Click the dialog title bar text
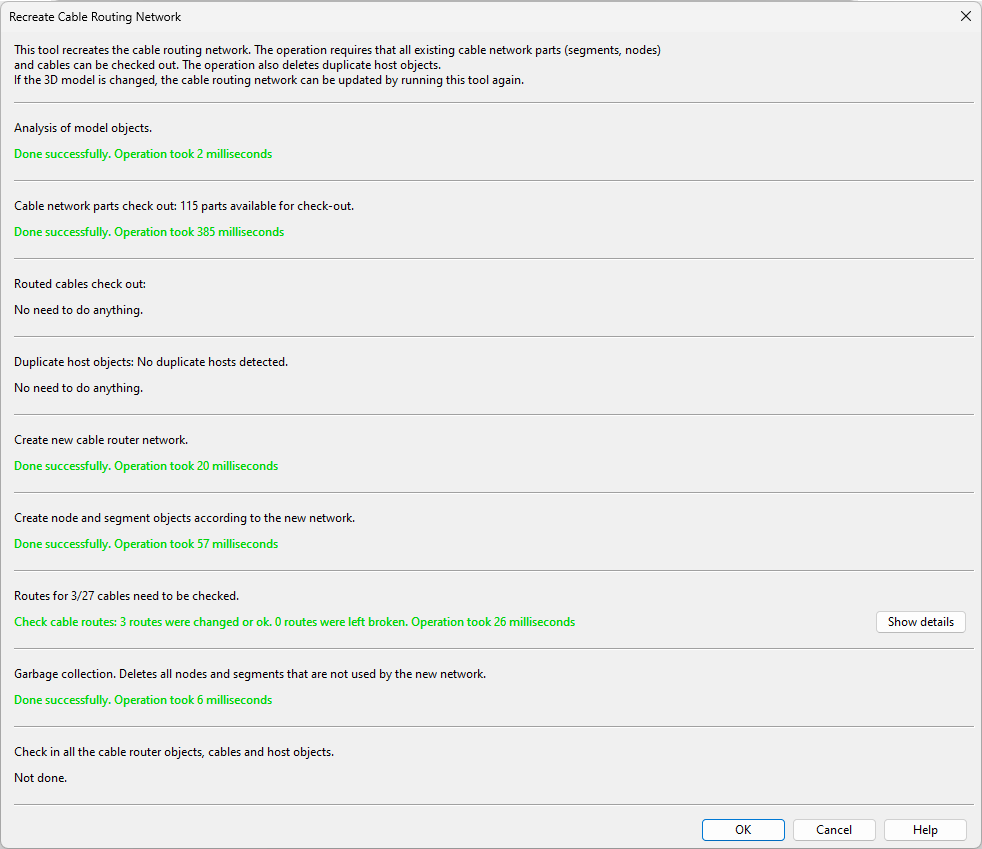The width and height of the screenshot is (982, 849). (95, 17)
